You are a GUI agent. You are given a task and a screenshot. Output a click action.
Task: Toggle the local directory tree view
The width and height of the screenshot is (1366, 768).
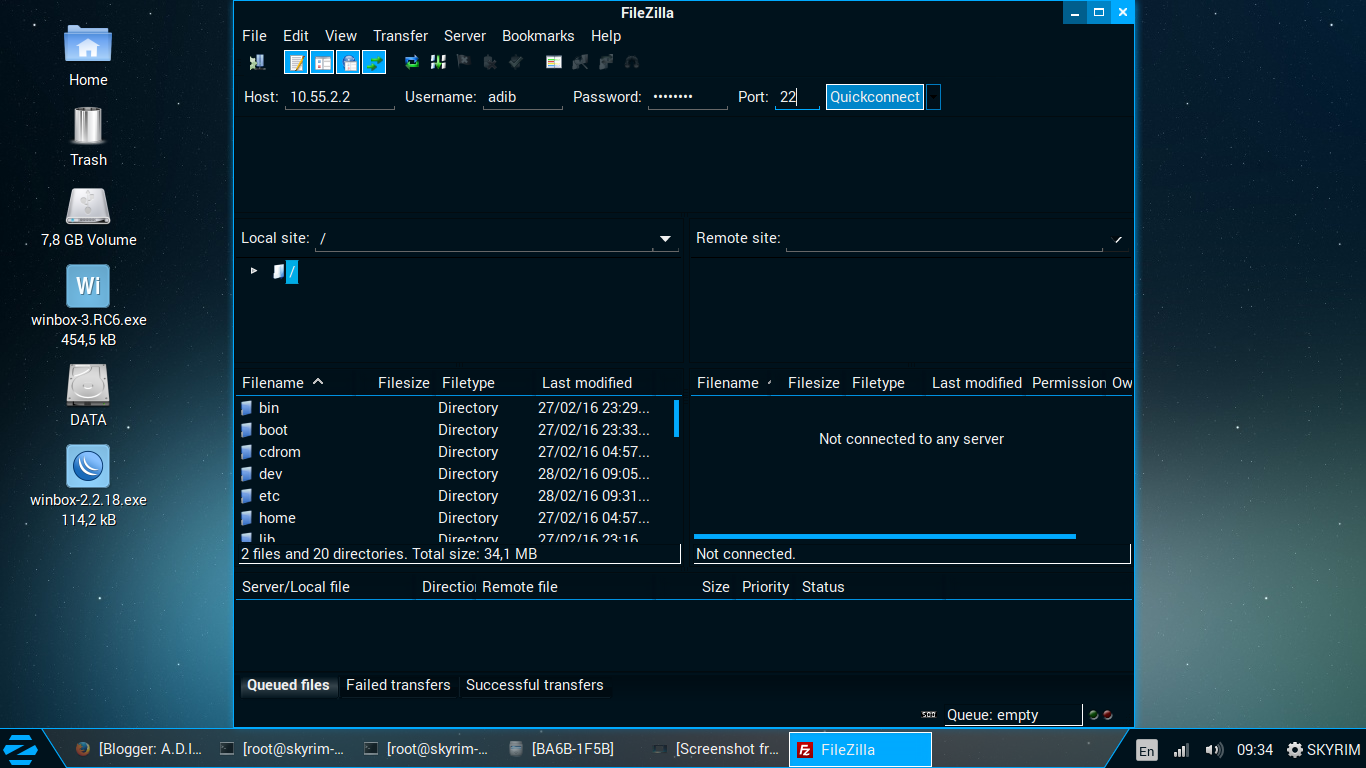(x=322, y=62)
